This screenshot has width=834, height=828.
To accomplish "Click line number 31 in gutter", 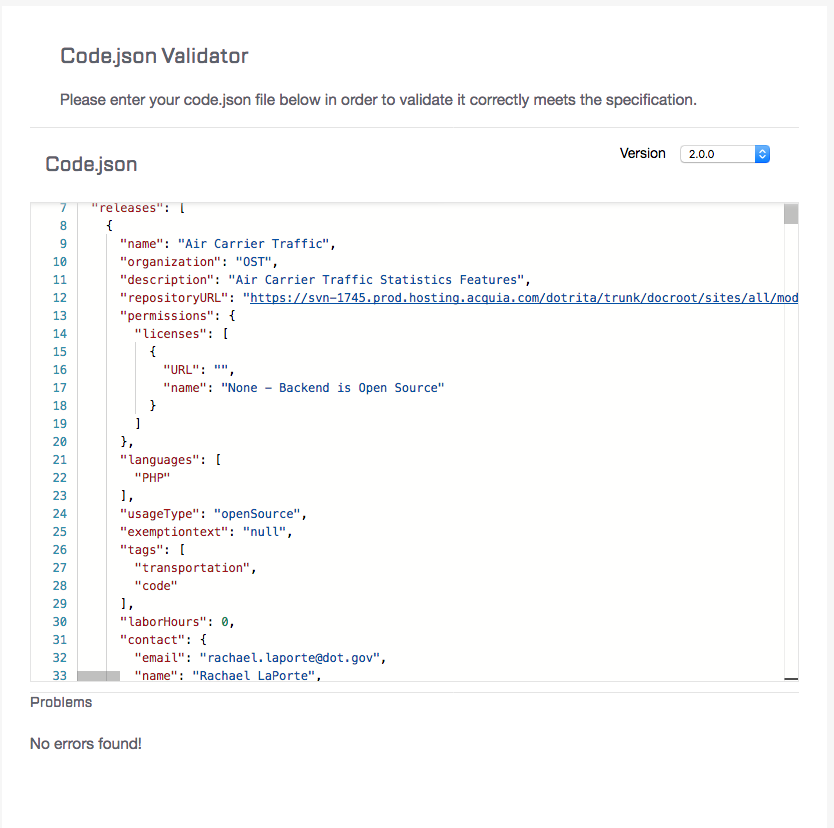I will tap(60, 640).
